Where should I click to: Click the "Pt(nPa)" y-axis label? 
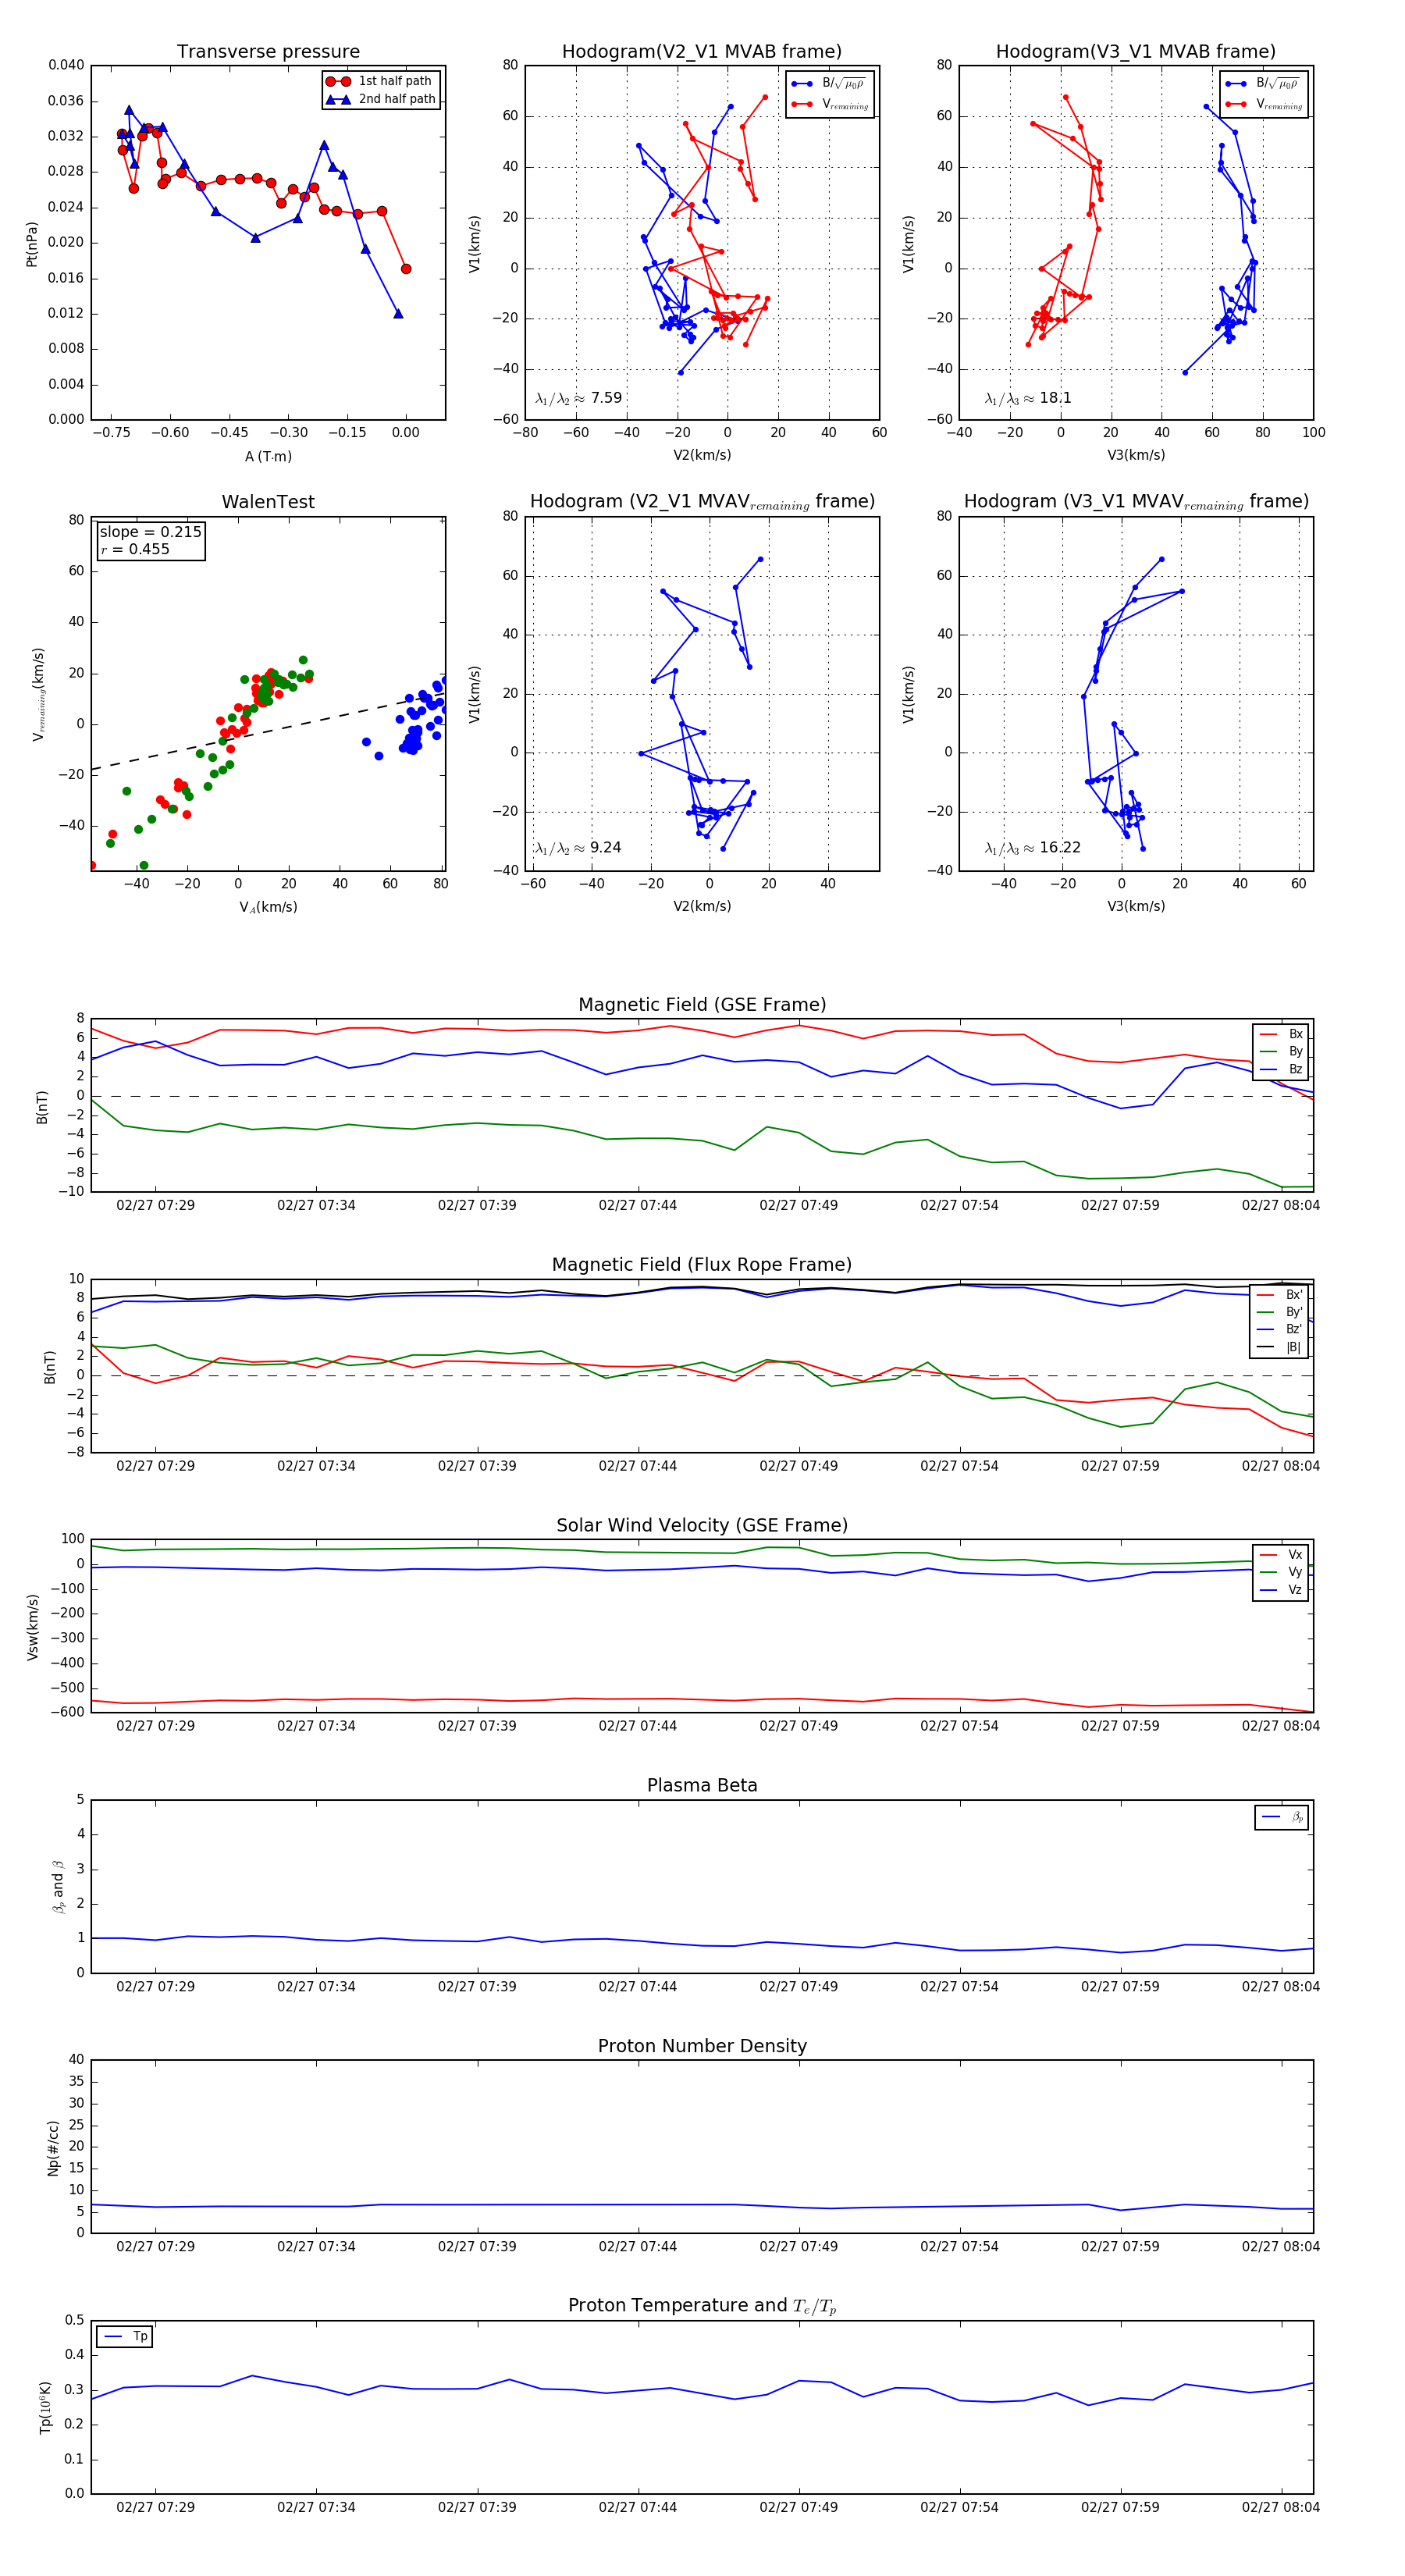pyautogui.click(x=31, y=244)
